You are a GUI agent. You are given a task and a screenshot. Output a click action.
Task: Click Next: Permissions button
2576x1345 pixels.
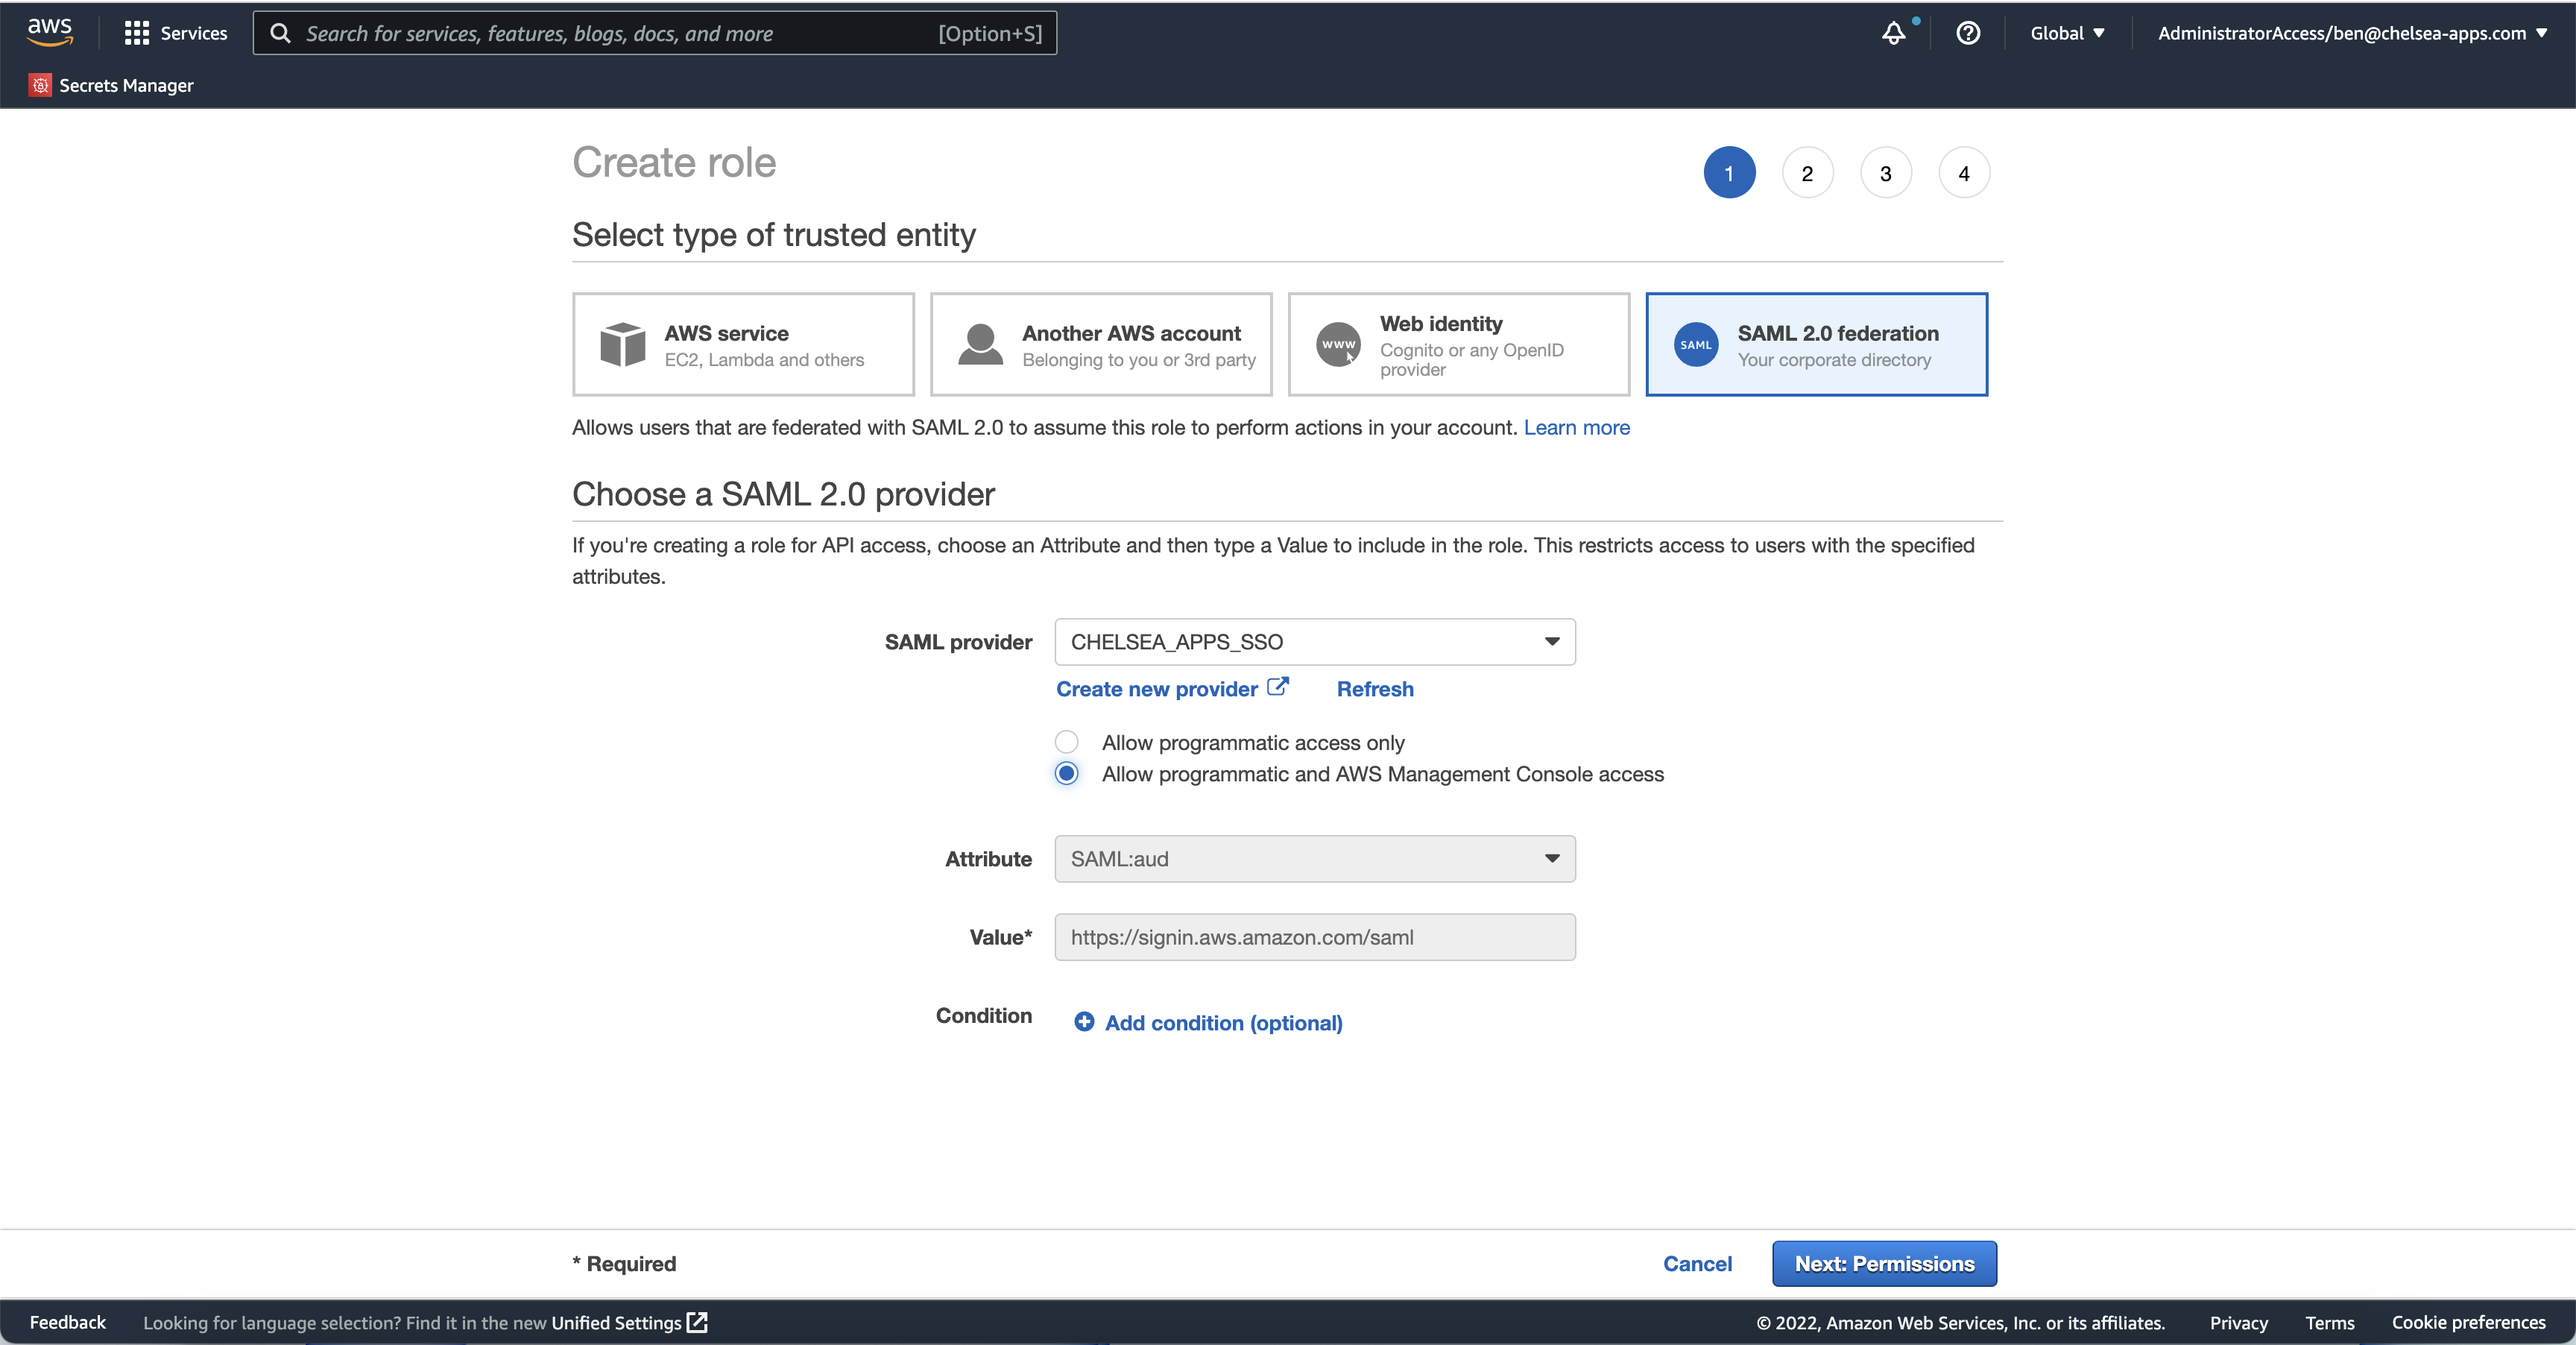point(1884,1264)
